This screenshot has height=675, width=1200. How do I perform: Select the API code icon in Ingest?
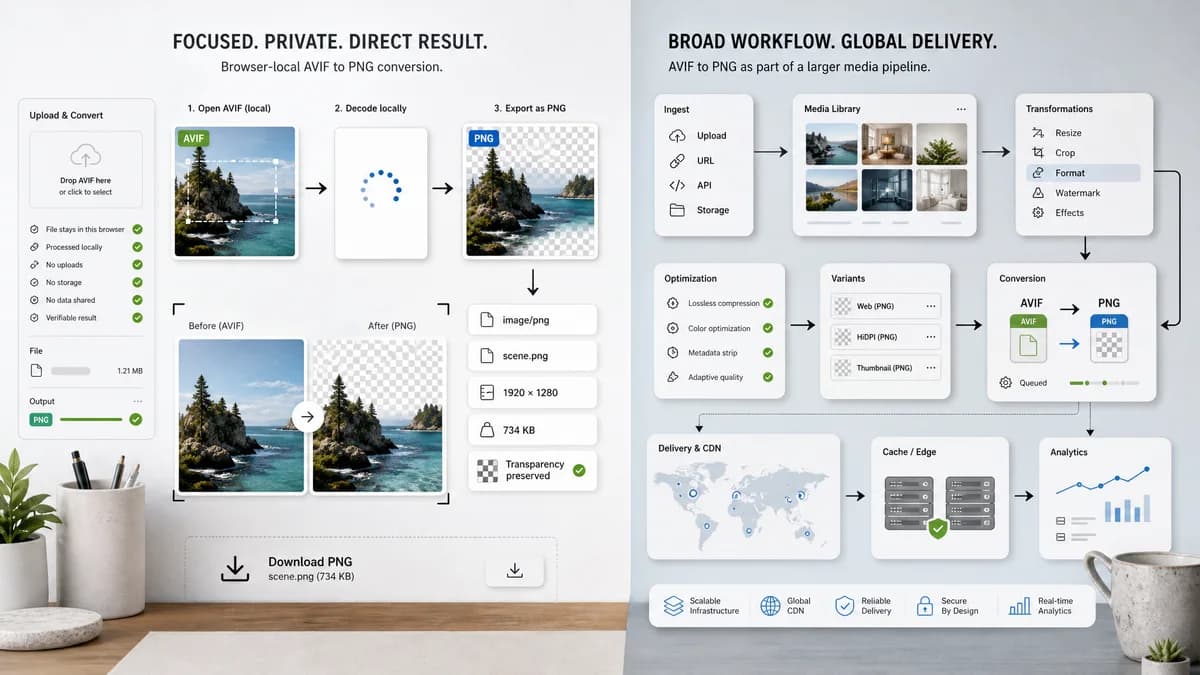[677, 185]
